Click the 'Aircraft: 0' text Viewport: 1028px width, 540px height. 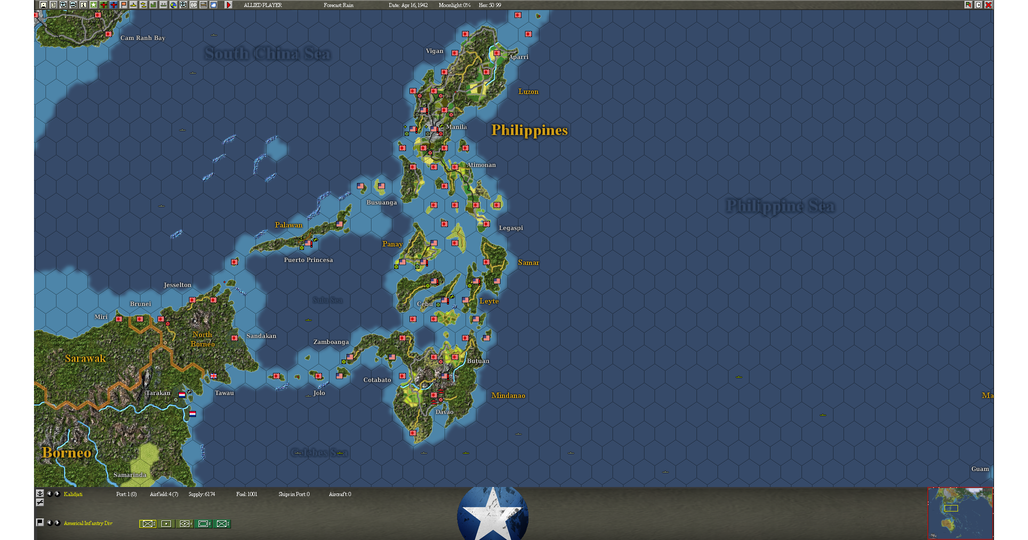click(x=340, y=494)
